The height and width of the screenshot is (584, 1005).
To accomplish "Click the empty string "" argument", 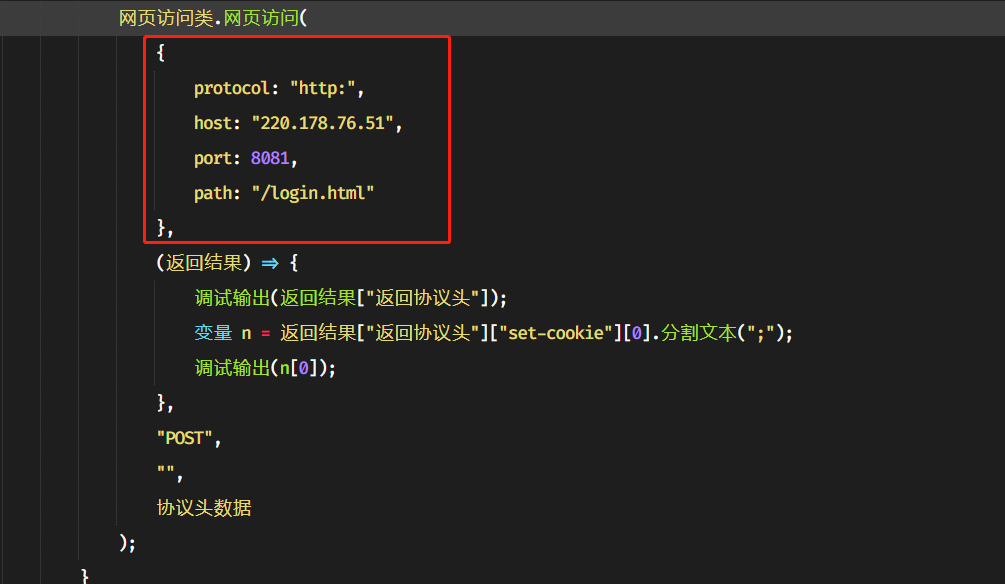I will click(x=166, y=471).
